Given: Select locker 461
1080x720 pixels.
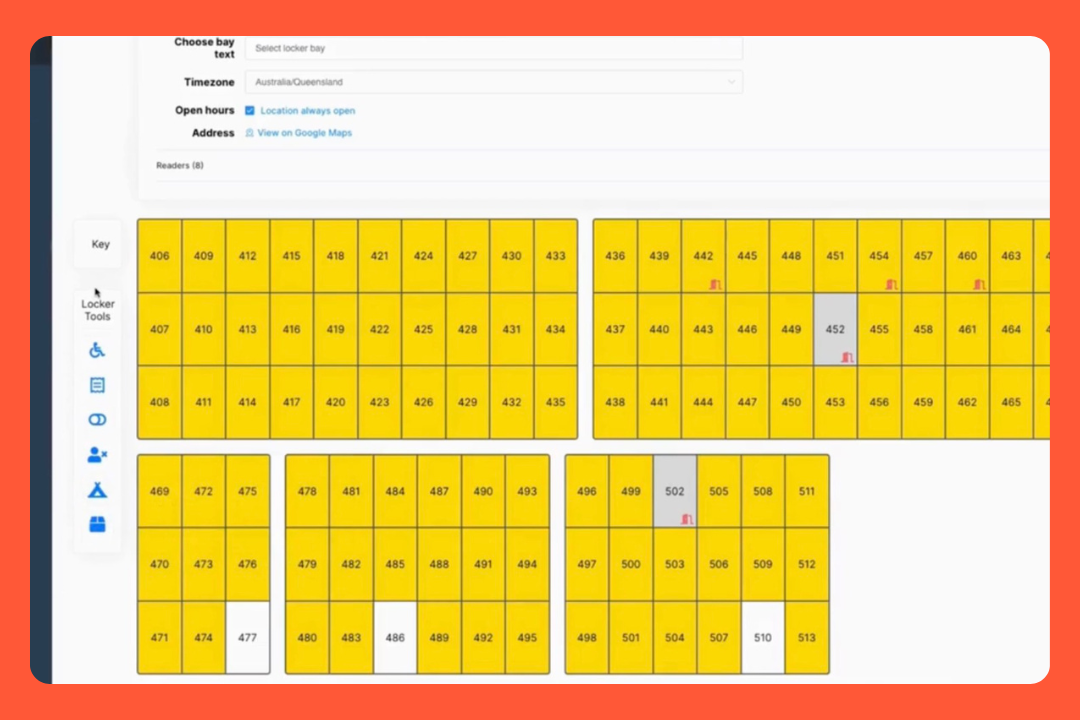Looking at the screenshot, I should pyautogui.click(x=967, y=329).
